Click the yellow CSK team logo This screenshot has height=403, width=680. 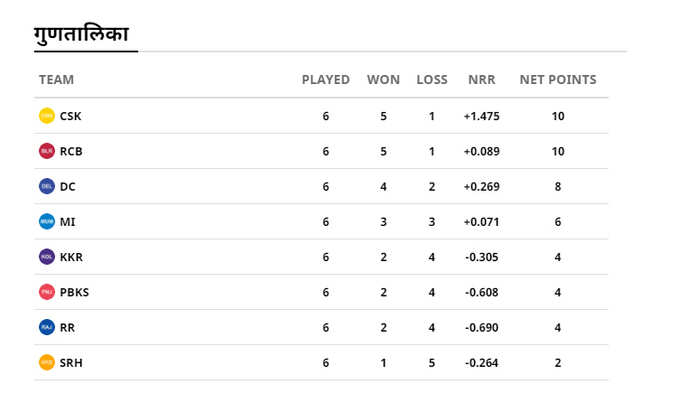[x=47, y=116]
